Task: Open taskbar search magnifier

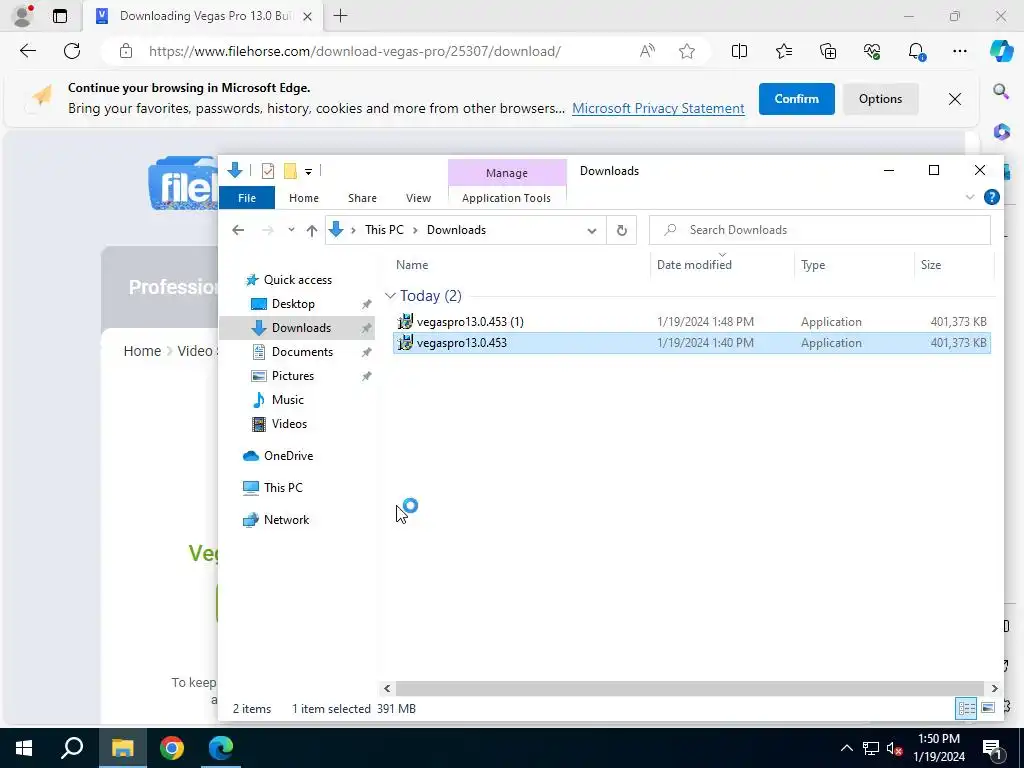Action: (x=72, y=748)
